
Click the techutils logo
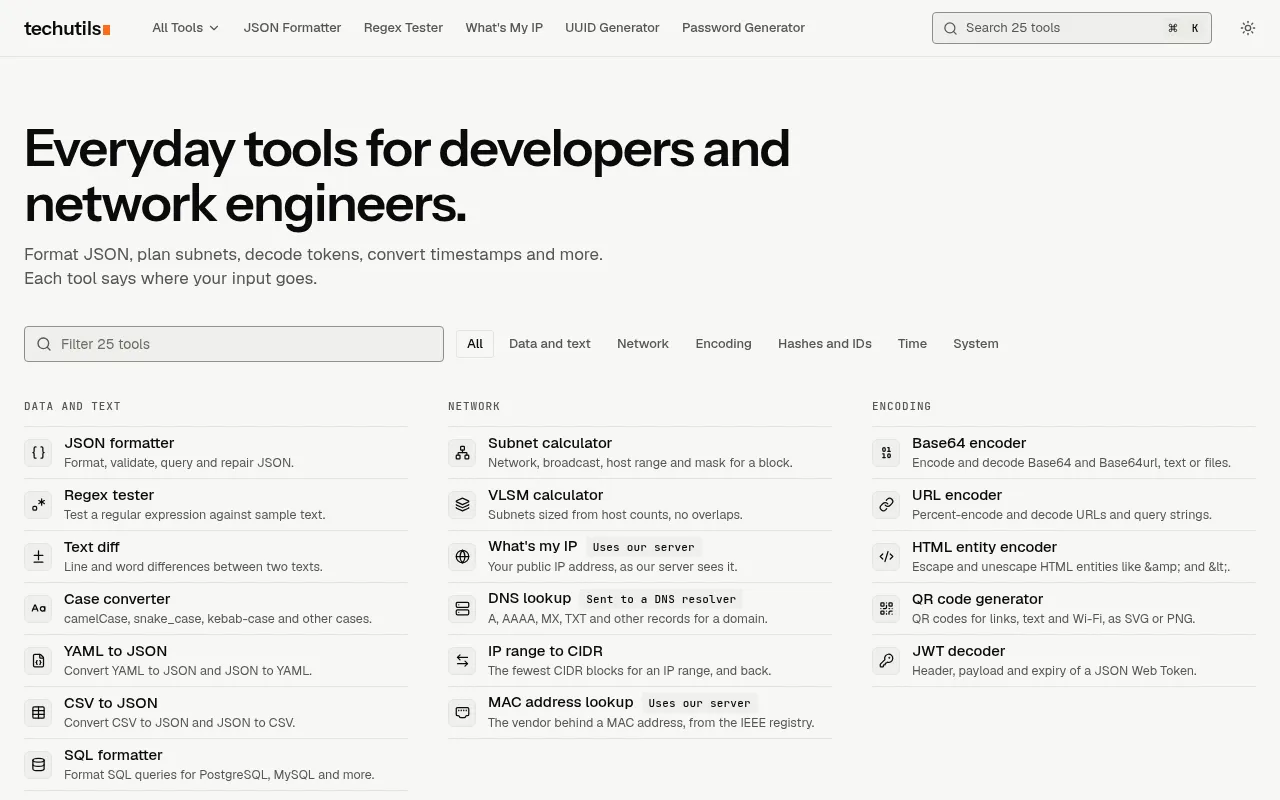click(x=67, y=28)
